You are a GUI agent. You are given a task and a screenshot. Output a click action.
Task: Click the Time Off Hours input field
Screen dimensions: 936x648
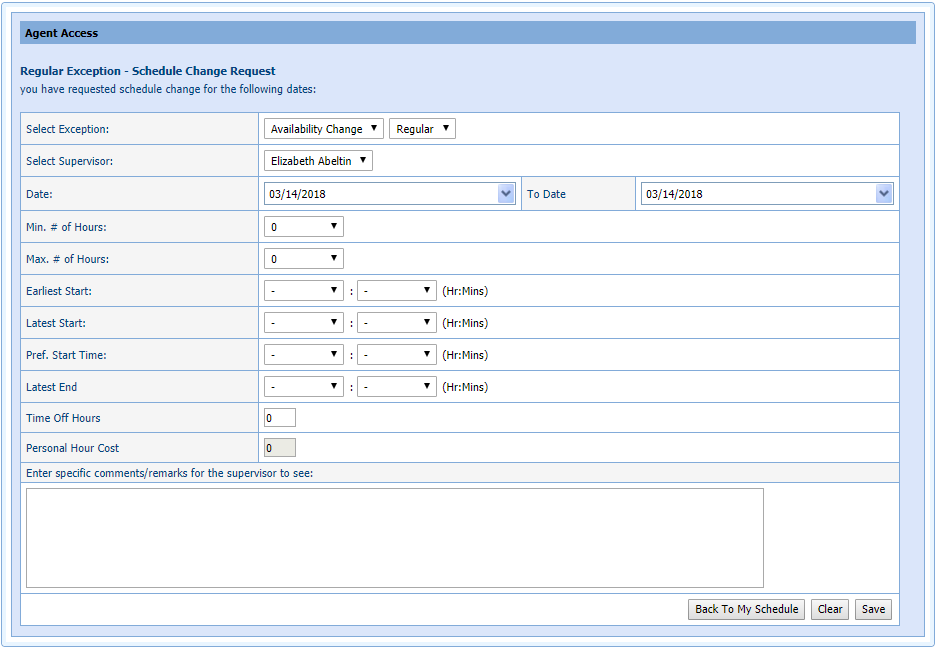[279, 418]
